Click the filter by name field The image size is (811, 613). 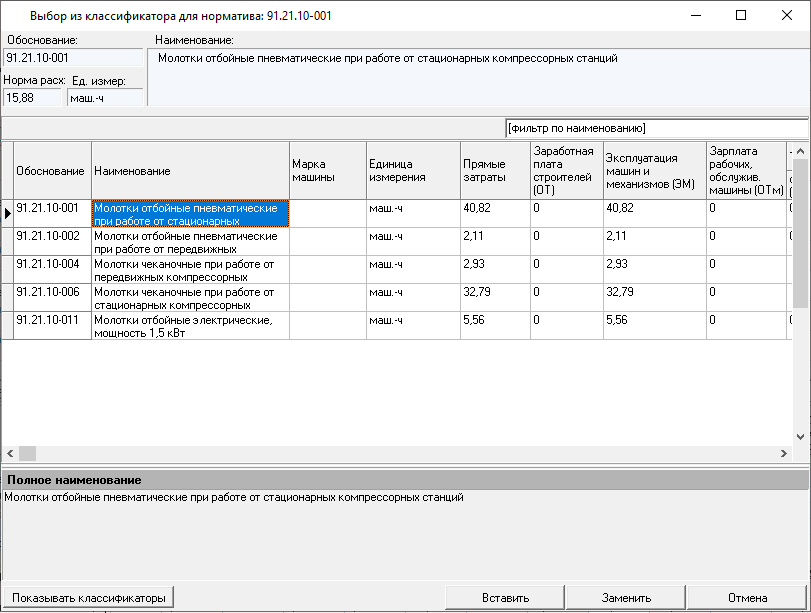point(655,128)
